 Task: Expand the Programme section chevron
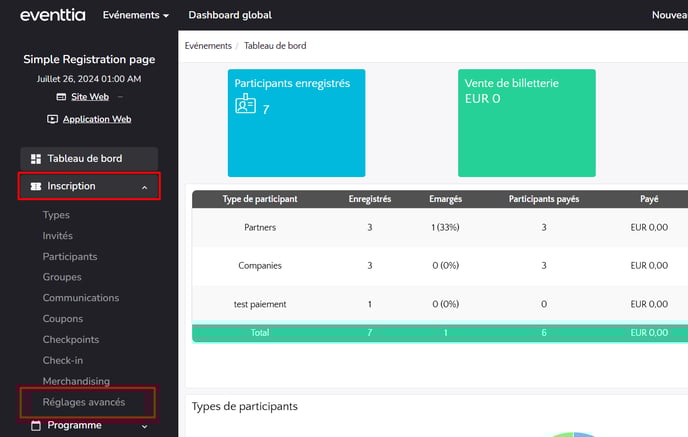tap(144, 426)
